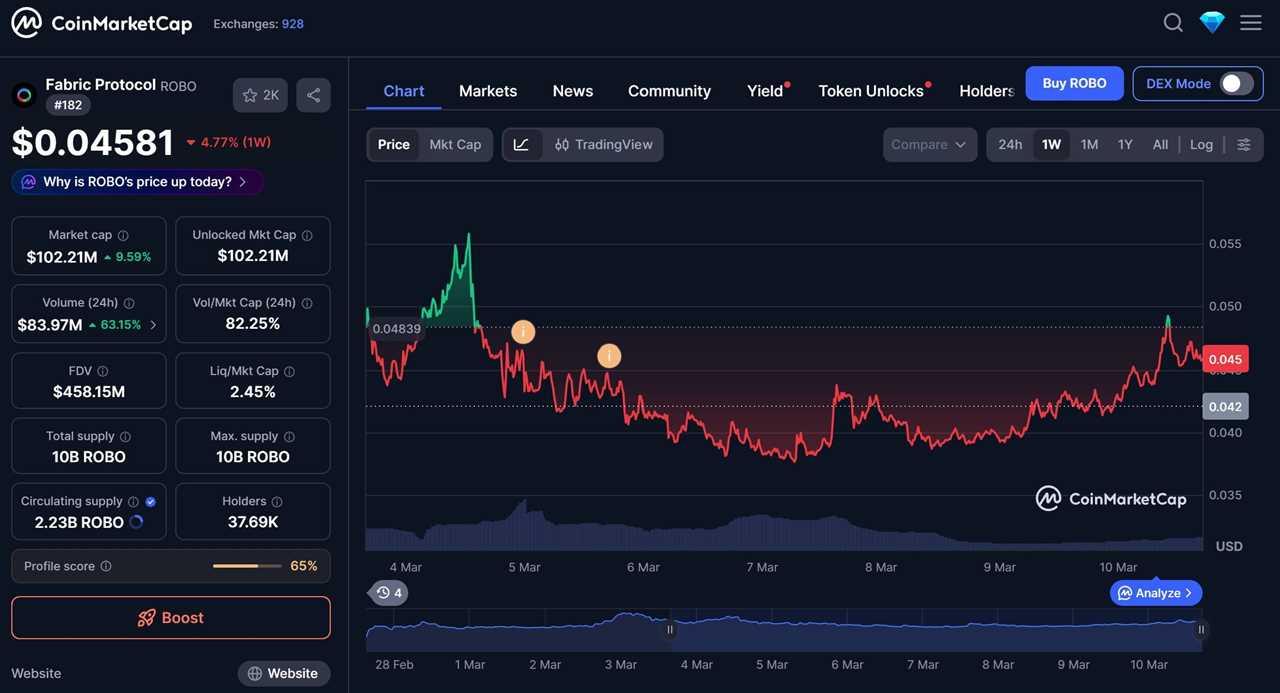Click the Buy ROBO button

1074,83
